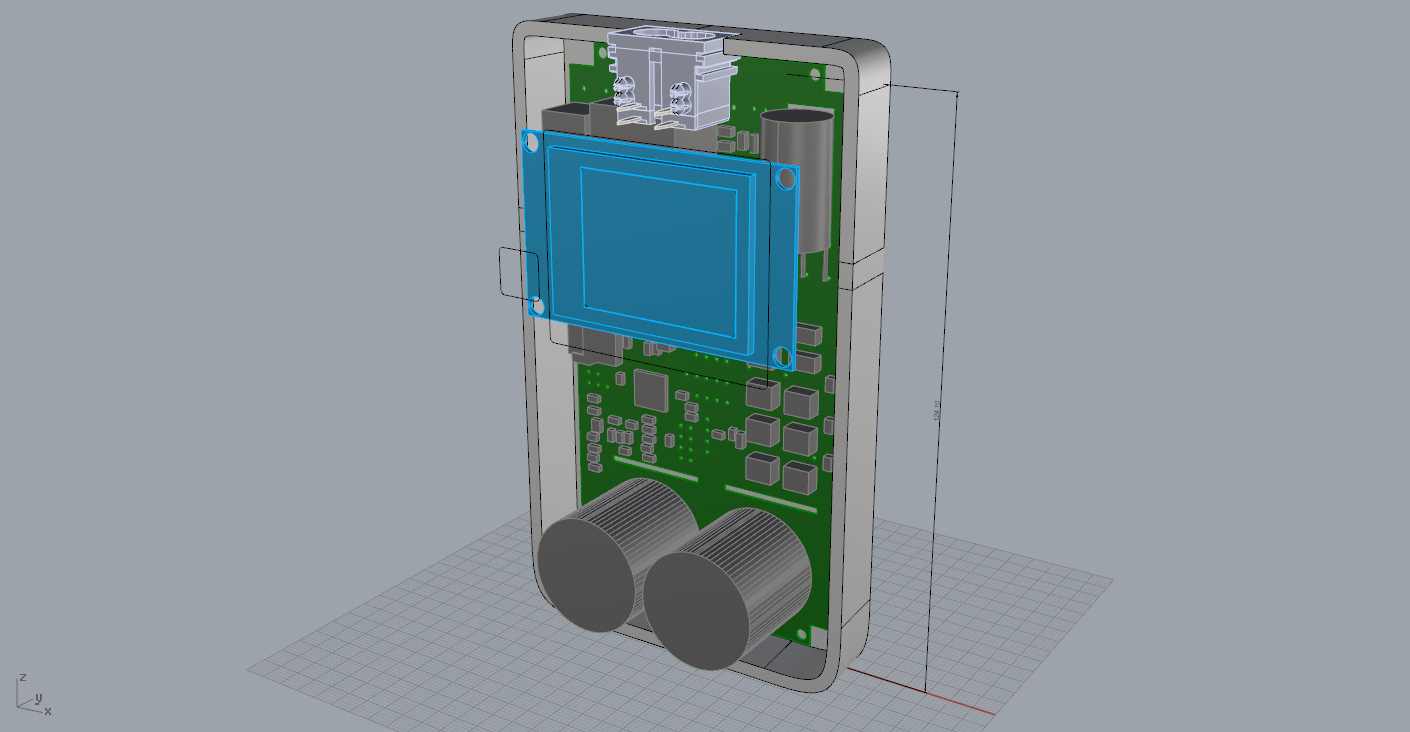Pick the display's bottom-right mounting hole

pos(780,355)
